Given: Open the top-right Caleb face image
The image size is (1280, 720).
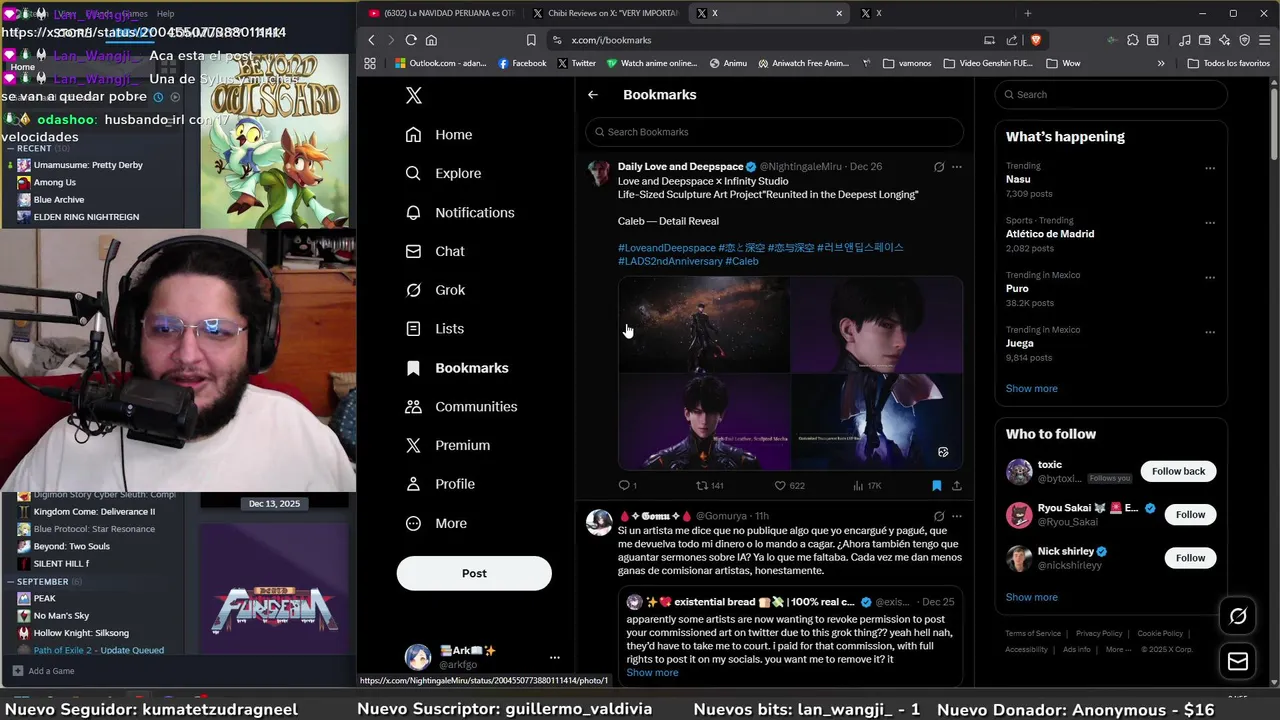Looking at the screenshot, I should (877, 326).
